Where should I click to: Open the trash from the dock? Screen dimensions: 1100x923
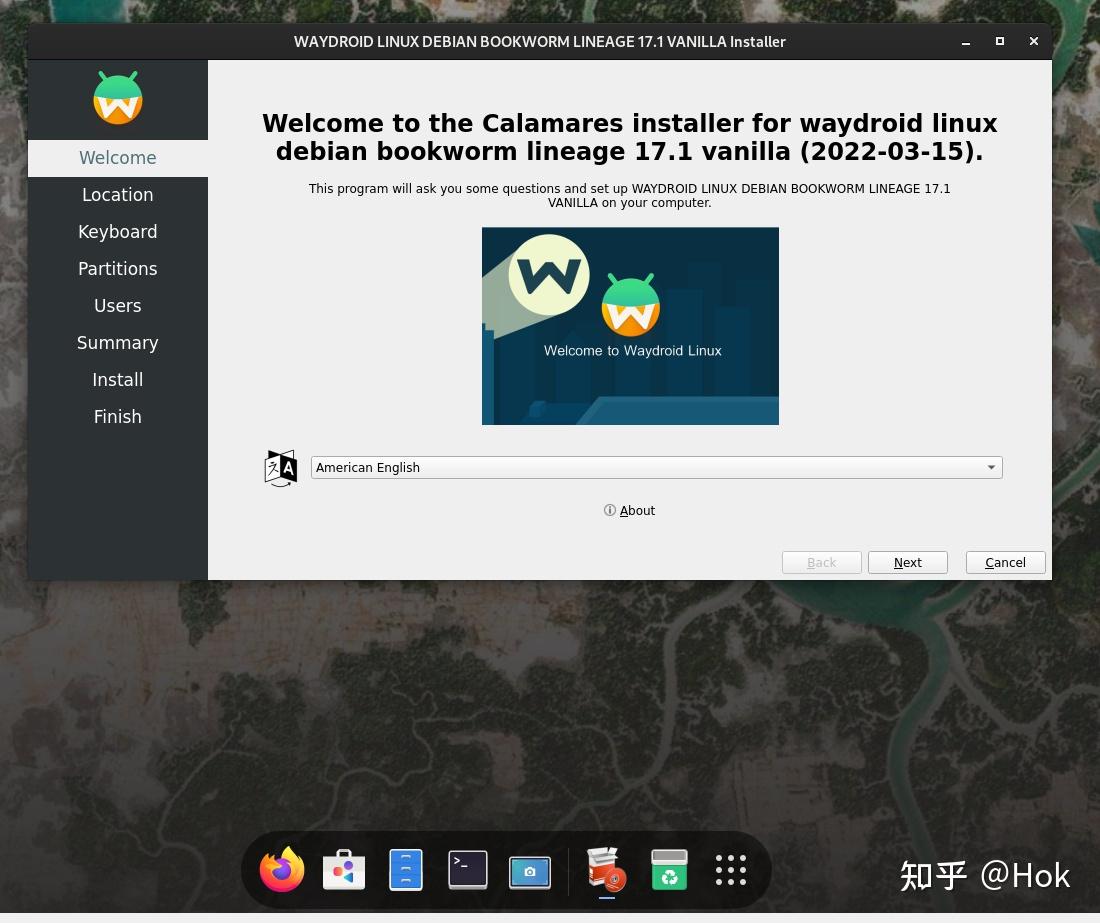[668, 869]
